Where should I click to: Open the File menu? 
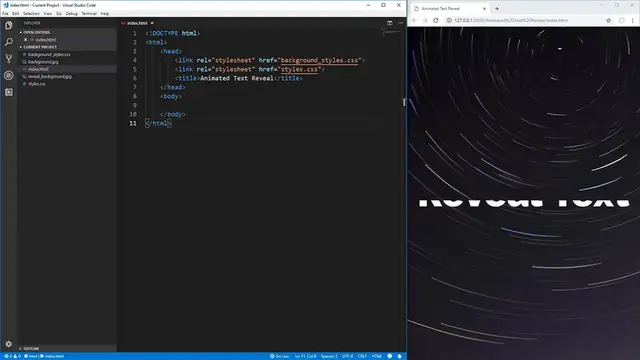click(x=5, y=13)
